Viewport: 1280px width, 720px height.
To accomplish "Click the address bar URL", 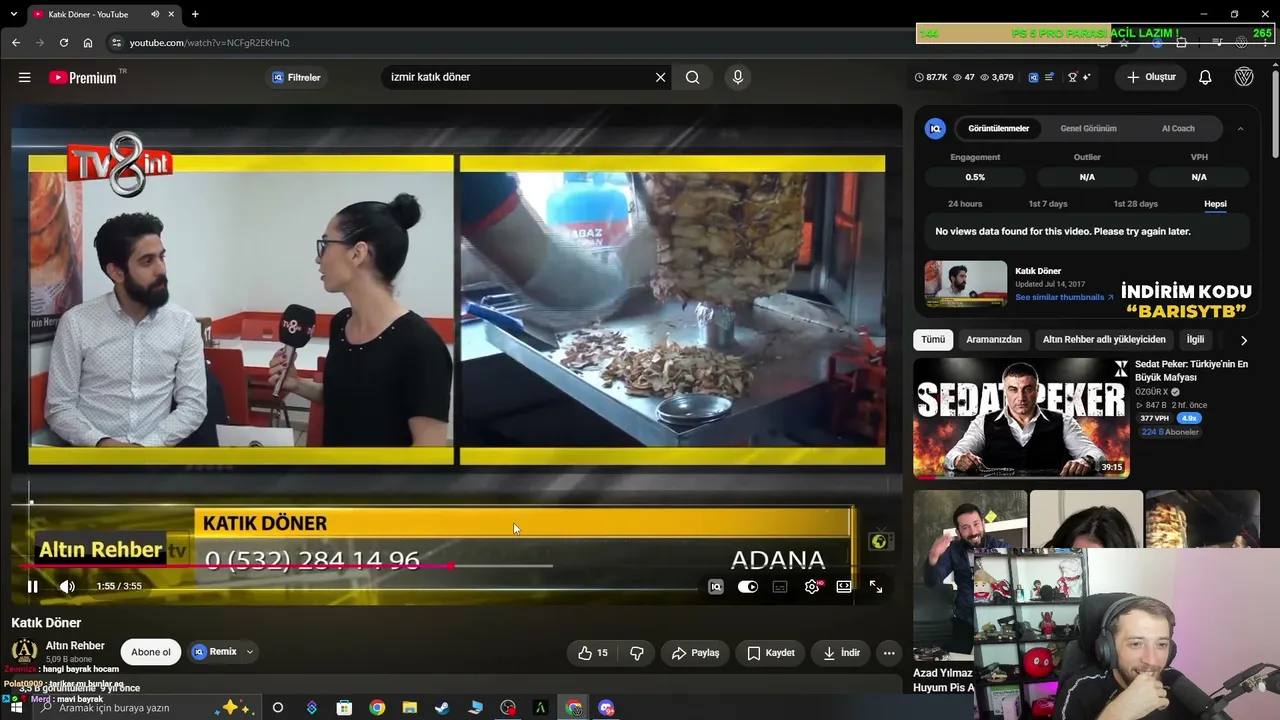I will coord(209,43).
